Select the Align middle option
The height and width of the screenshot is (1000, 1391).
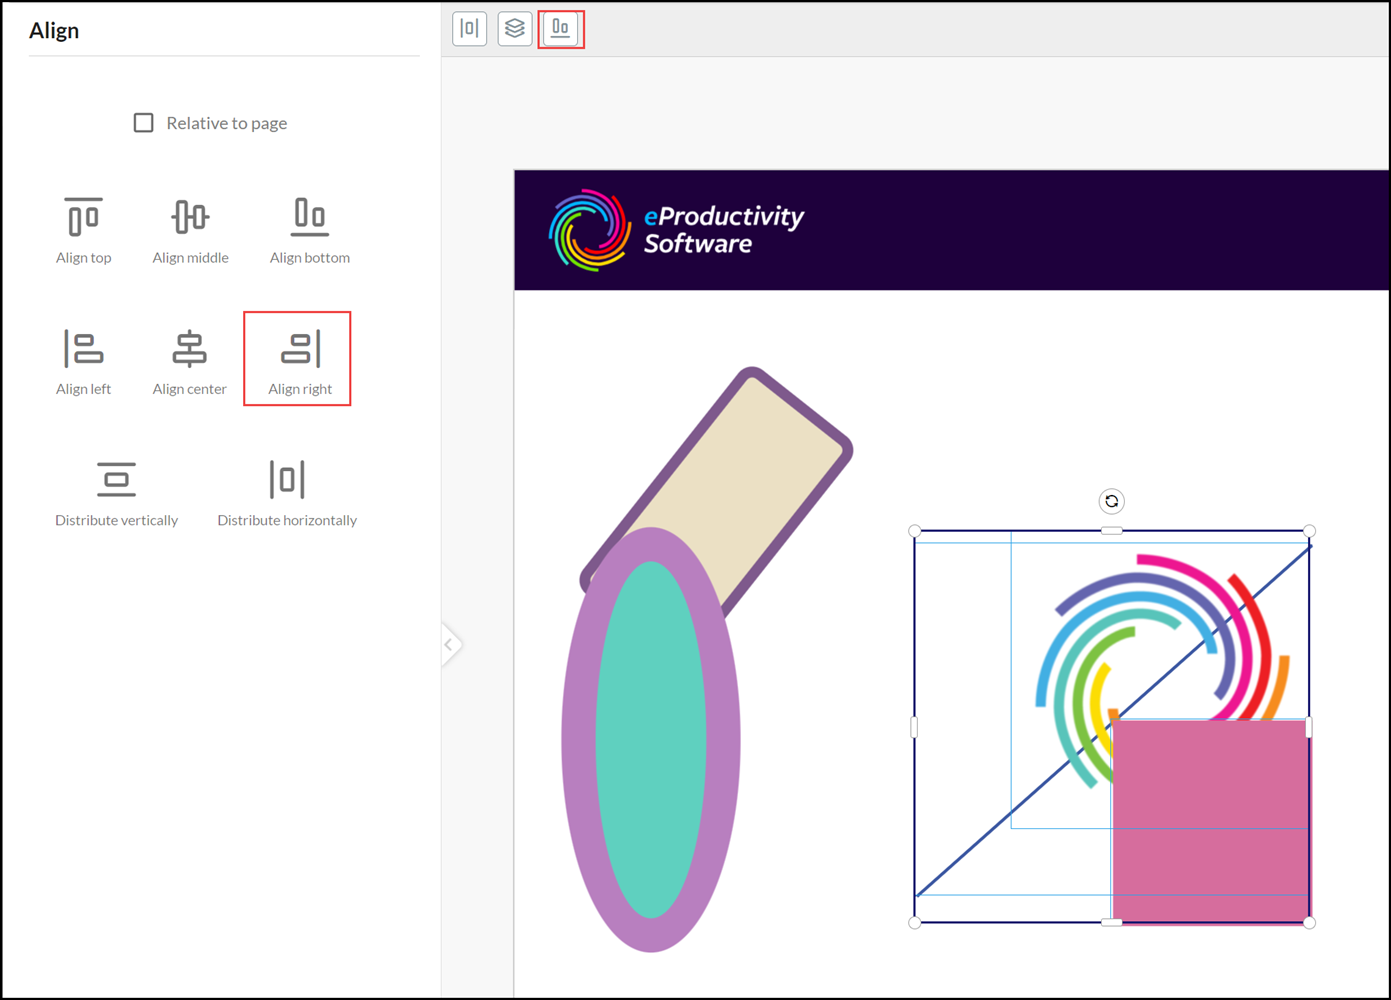tap(190, 218)
